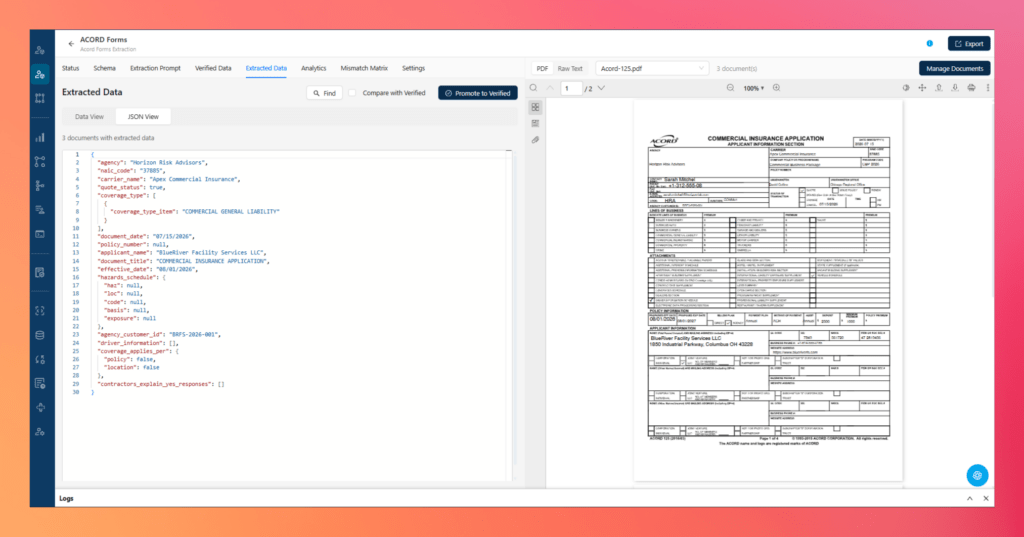Click the sync arrows icon in sidebar

click(x=40, y=359)
